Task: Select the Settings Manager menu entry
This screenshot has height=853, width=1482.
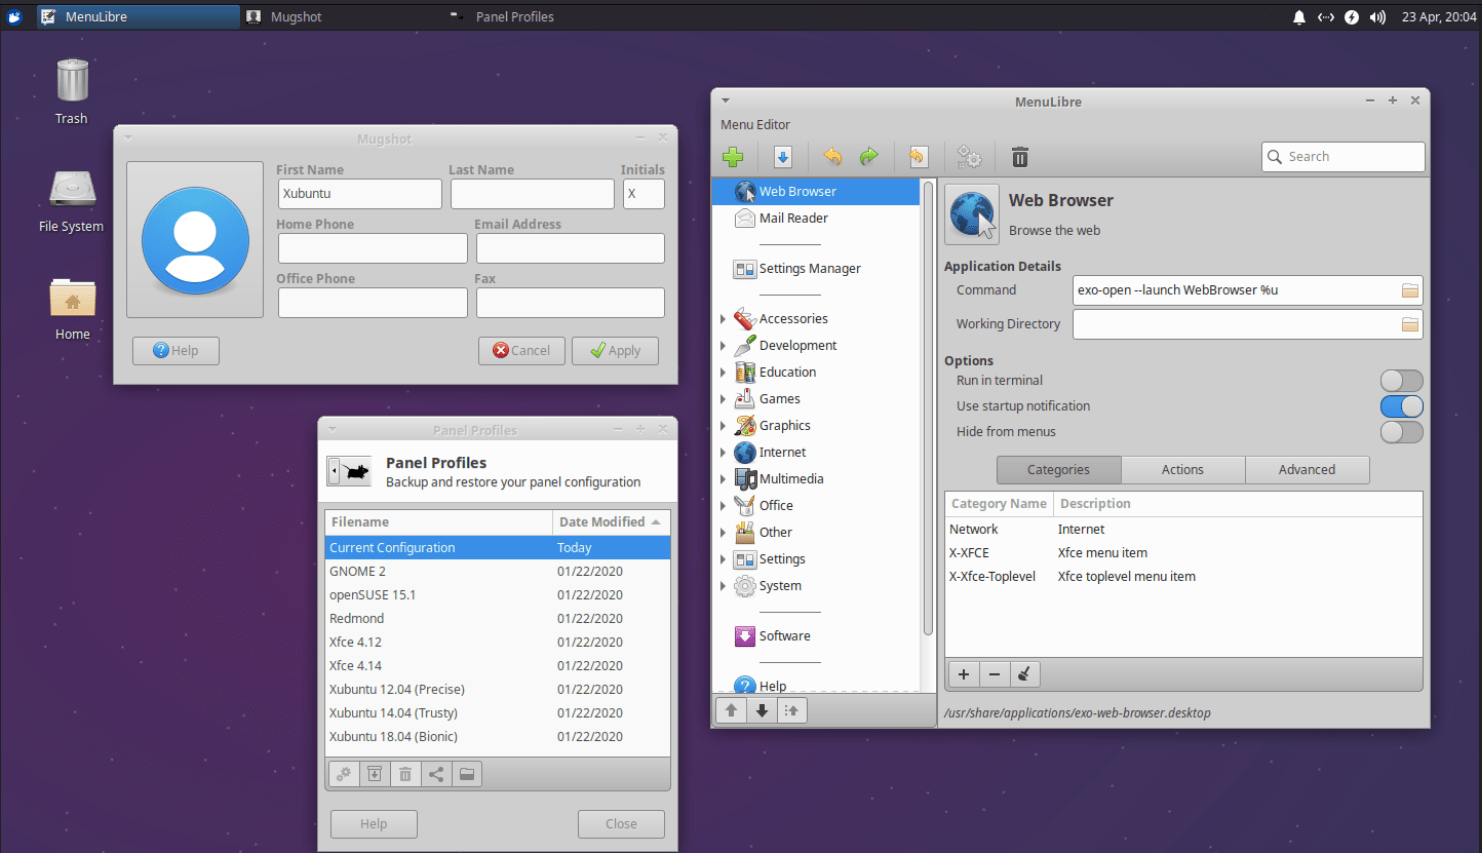Action: (x=815, y=269)
